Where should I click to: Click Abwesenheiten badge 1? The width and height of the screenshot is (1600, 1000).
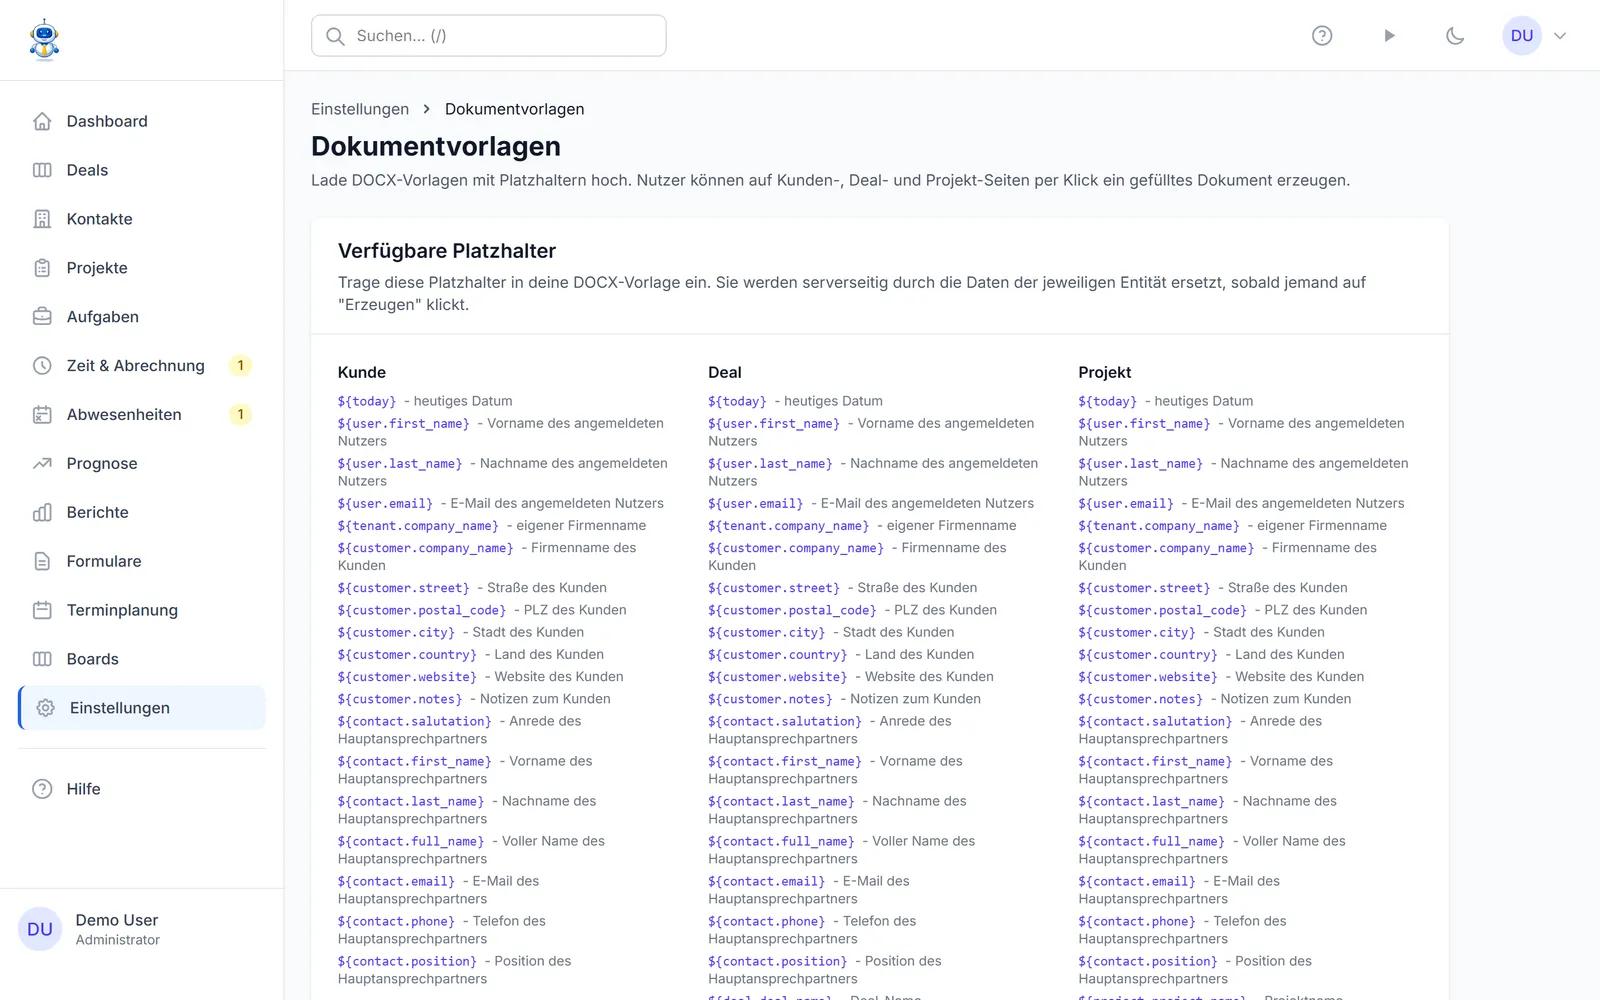pyautogui.click(x=240, y=415)
